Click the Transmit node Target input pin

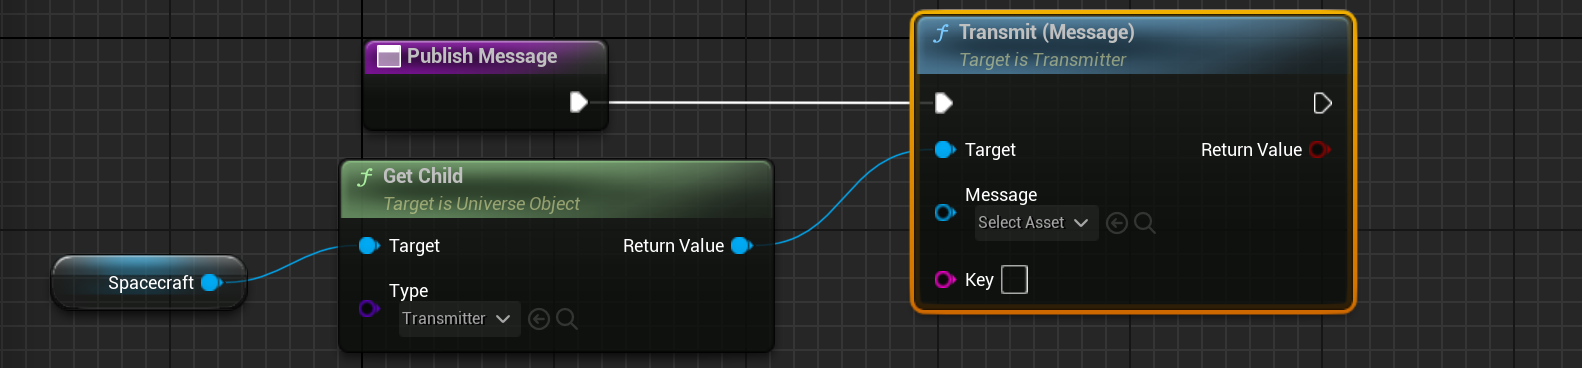944,149
